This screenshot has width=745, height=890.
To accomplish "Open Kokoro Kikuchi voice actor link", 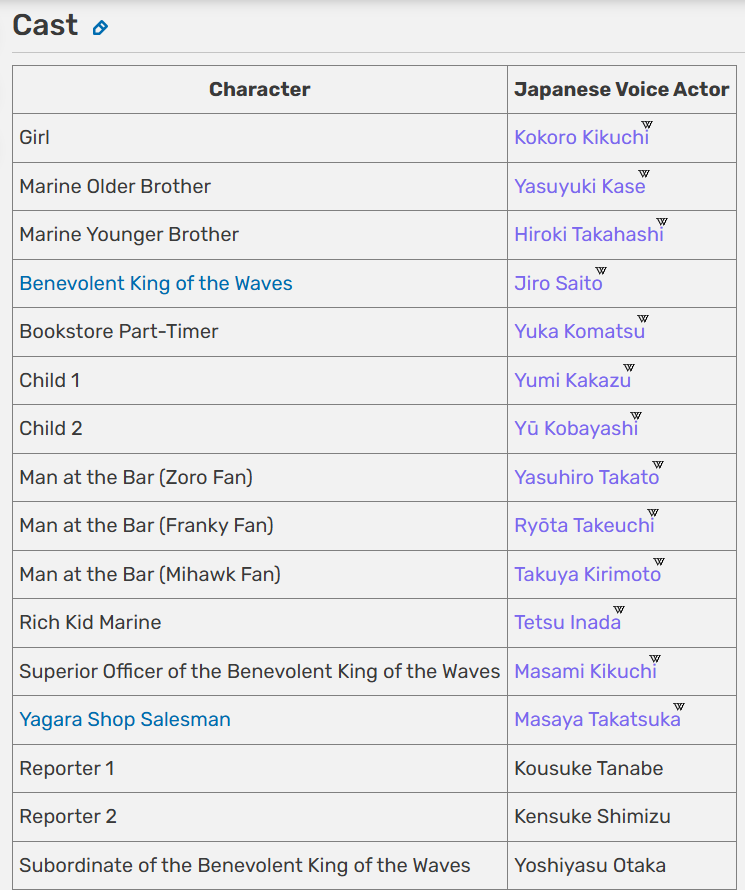I will 581,137.
